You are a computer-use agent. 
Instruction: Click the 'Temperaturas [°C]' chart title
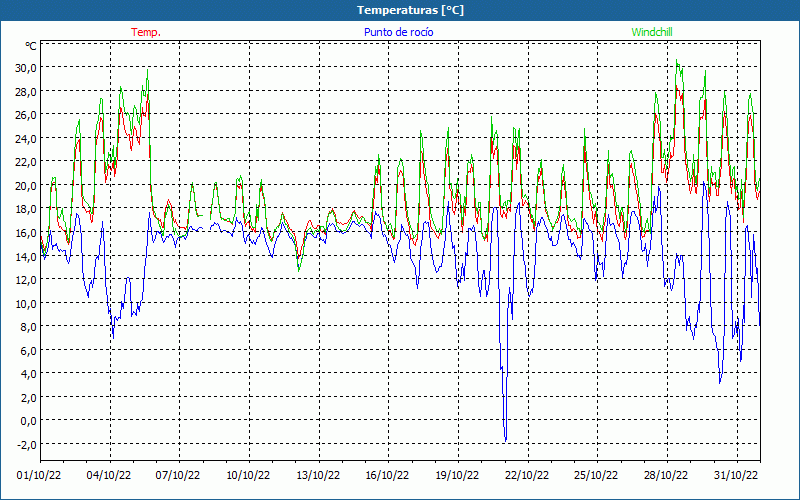click(410, 10)
